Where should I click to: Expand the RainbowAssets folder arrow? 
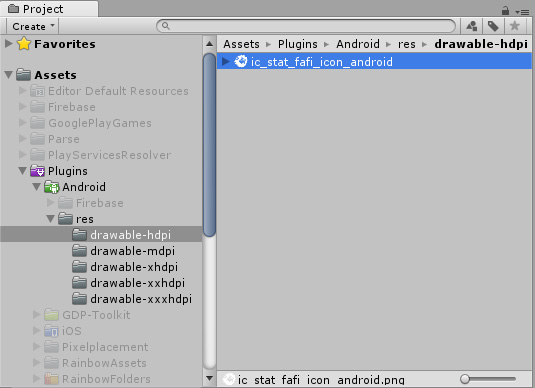click(x=37, y=362)
